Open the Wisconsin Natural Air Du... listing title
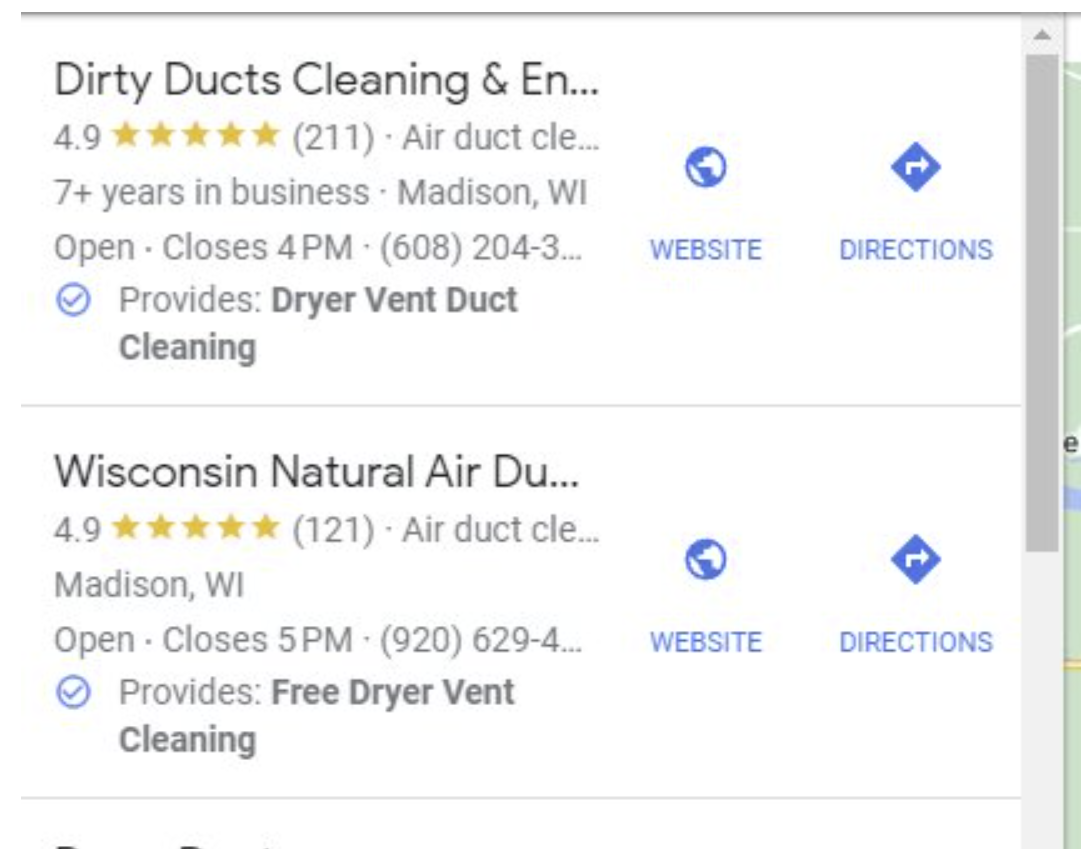The height and width of the screenshot is (849, 1092). point(316,472)
